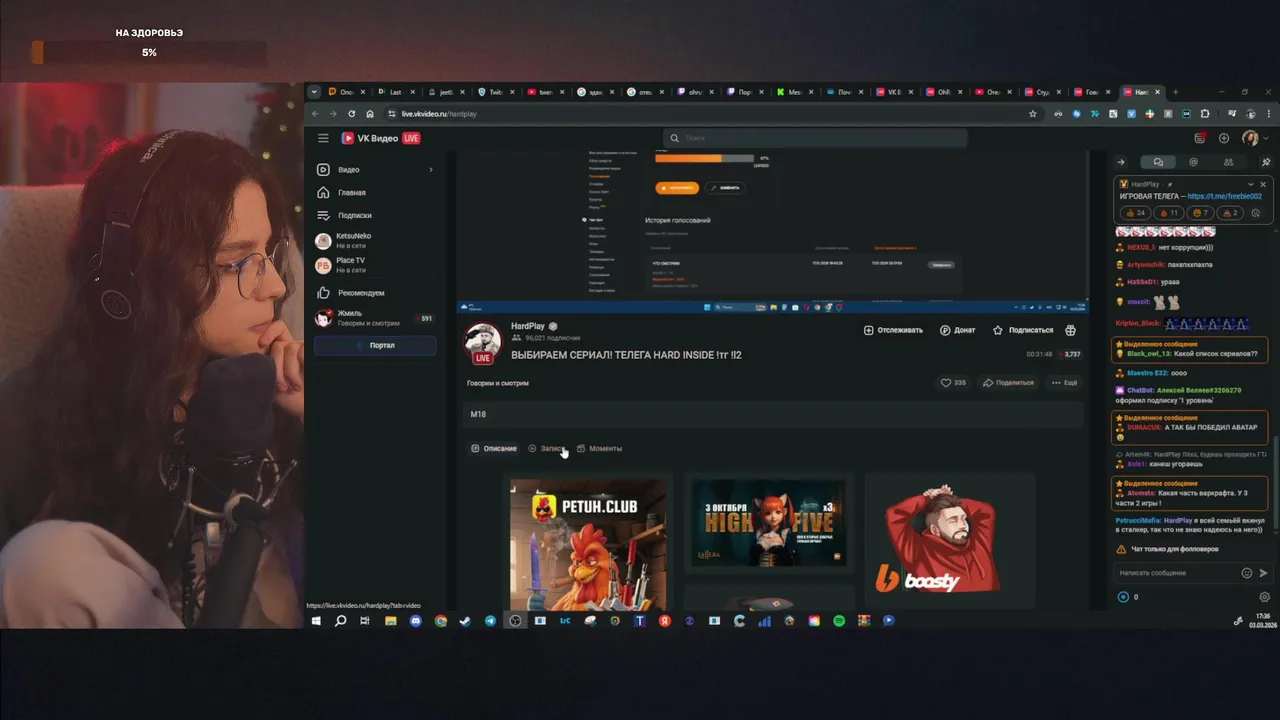1280x720 pixels.
Task: Open Рекомендуем in the sidebar
Action: [x=375, y=293]
